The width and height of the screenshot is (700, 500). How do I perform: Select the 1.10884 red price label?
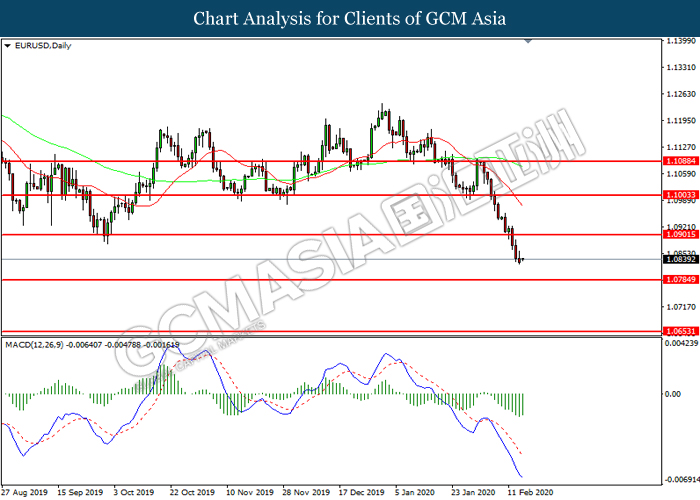[x=680, y=161]
